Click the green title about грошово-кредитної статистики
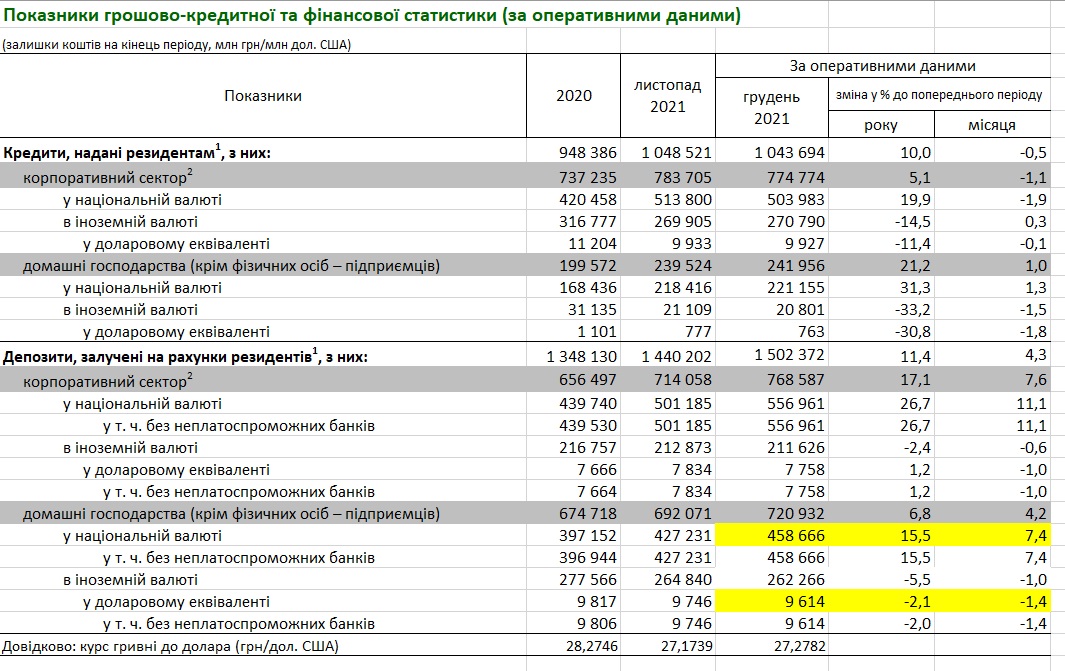1065x671 pixels. 371,17
